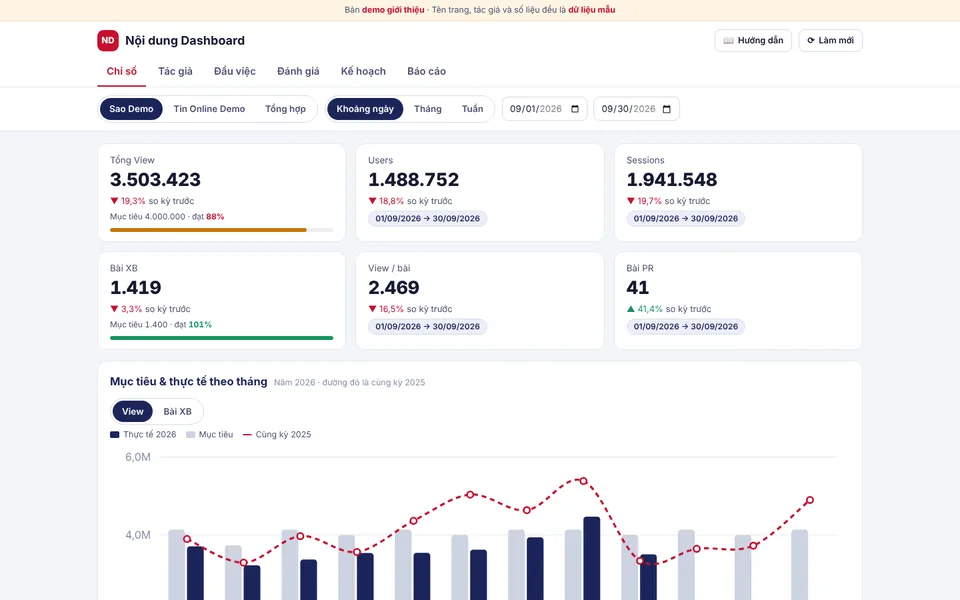This screenshot has height=600, width=960.
Task: Switch period mode to Tuần
Action: (x=472, y=109)
